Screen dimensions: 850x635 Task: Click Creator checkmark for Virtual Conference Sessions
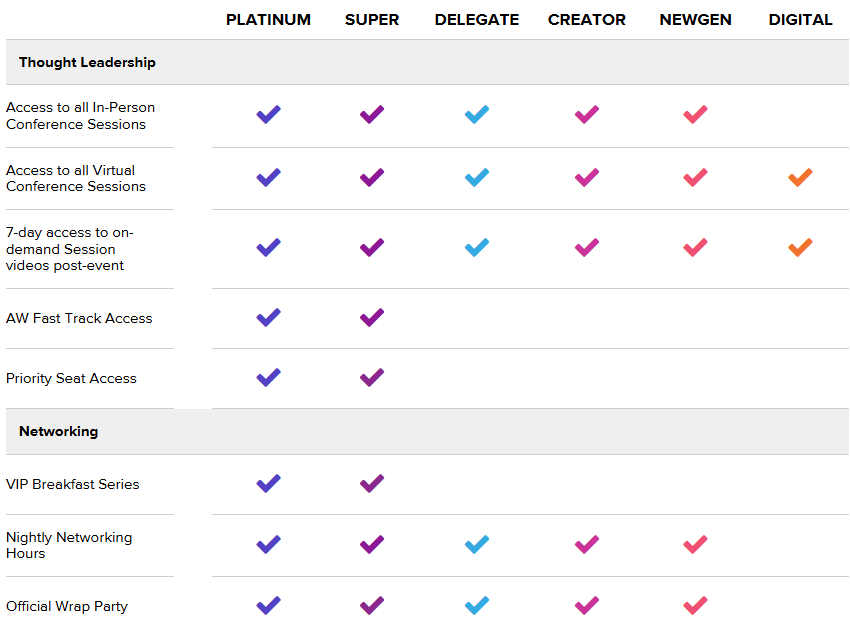587,178
